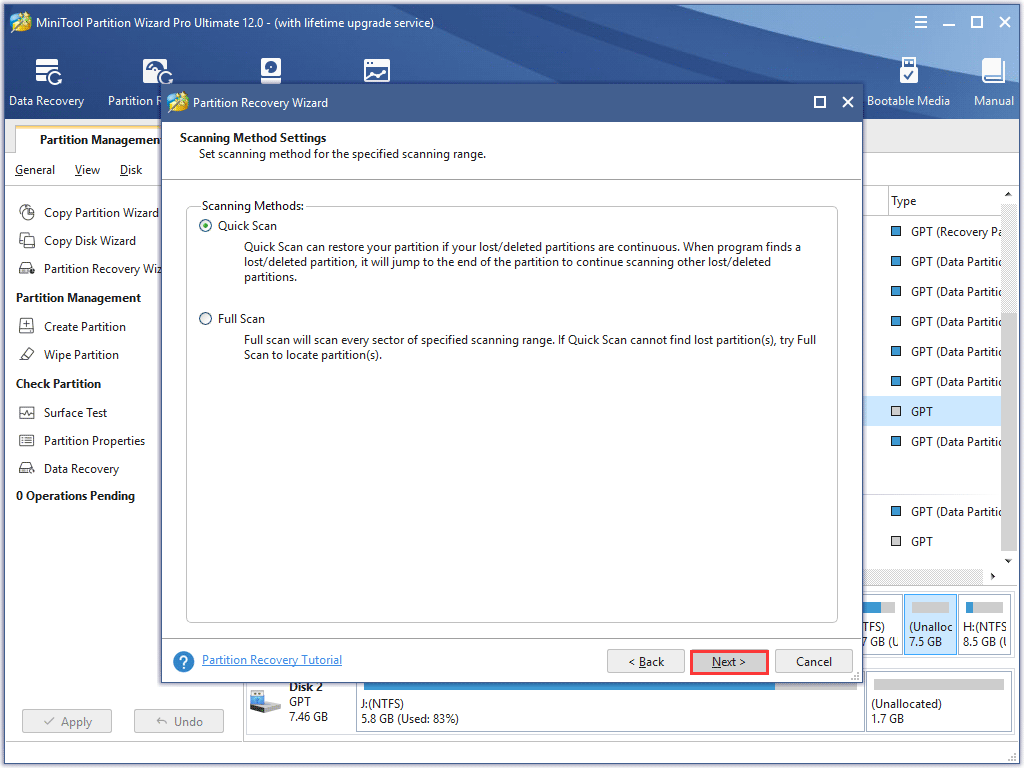1024x768 pixels.
Task: Click Partition Properties icon in sidebar
Action: pos(27,440)
